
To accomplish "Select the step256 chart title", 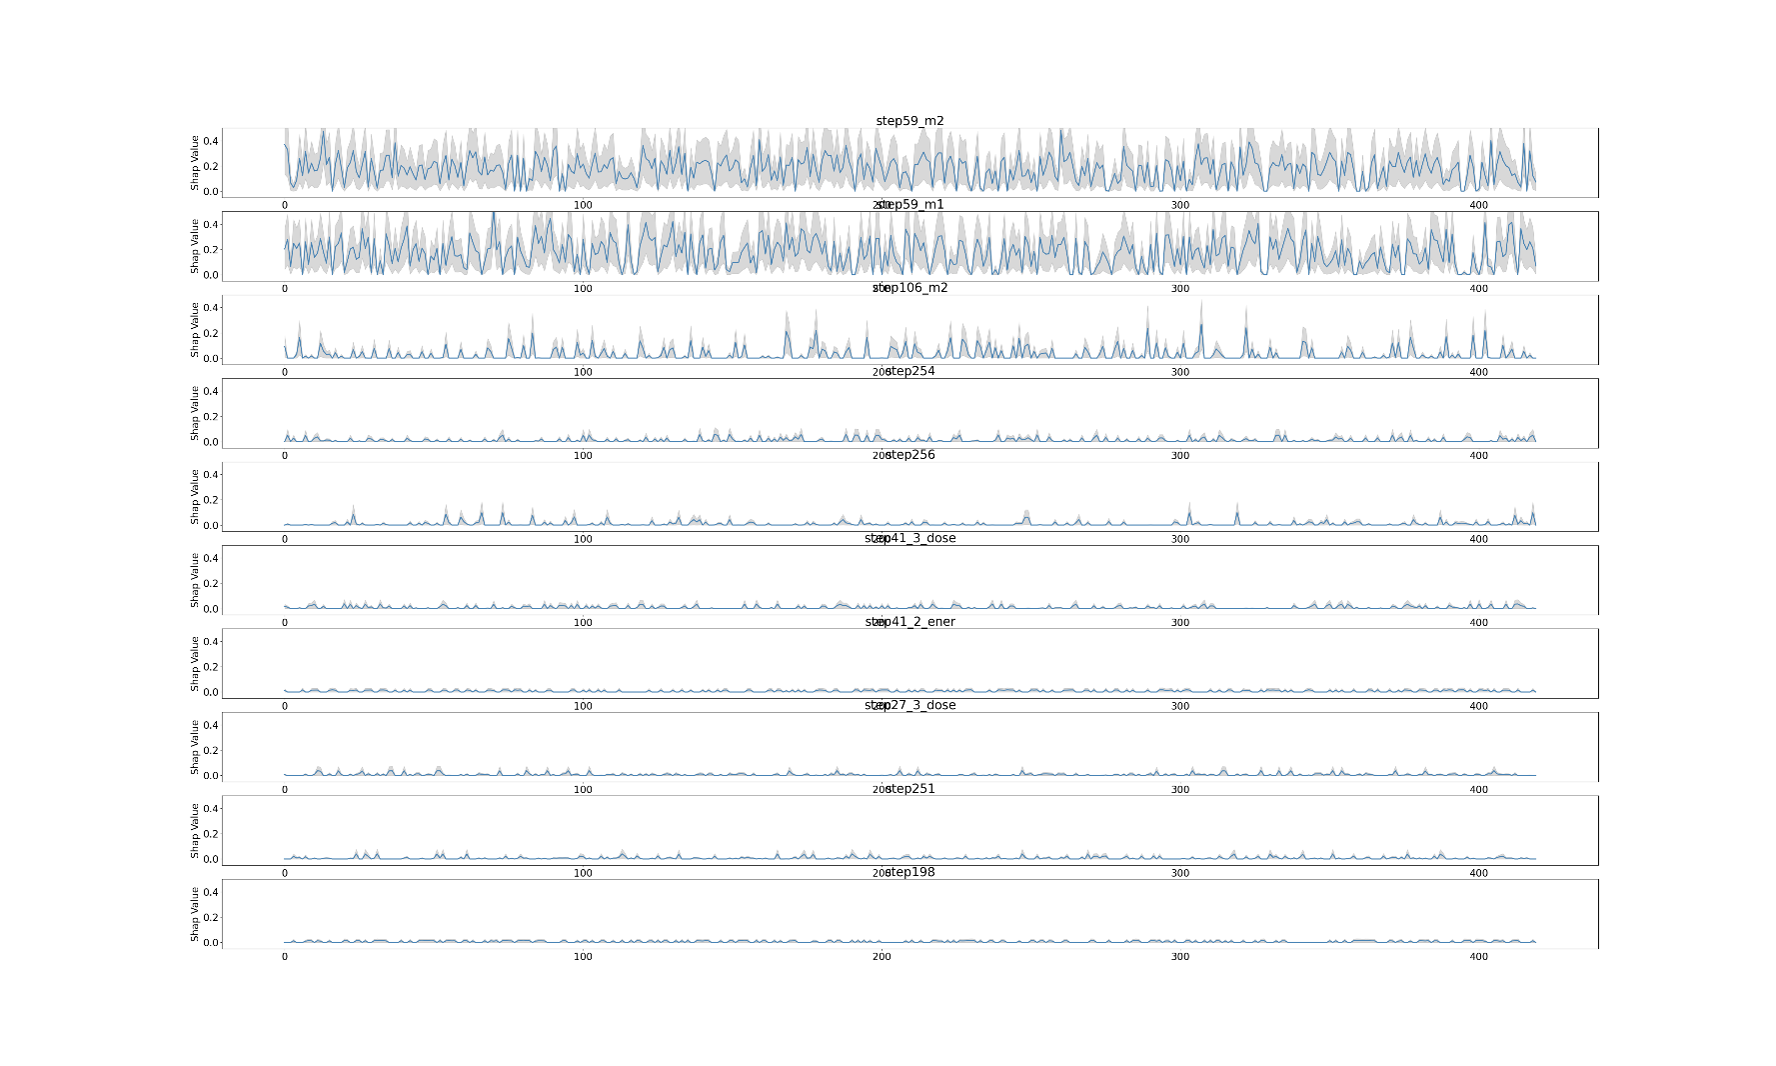I will coord(909,455).
